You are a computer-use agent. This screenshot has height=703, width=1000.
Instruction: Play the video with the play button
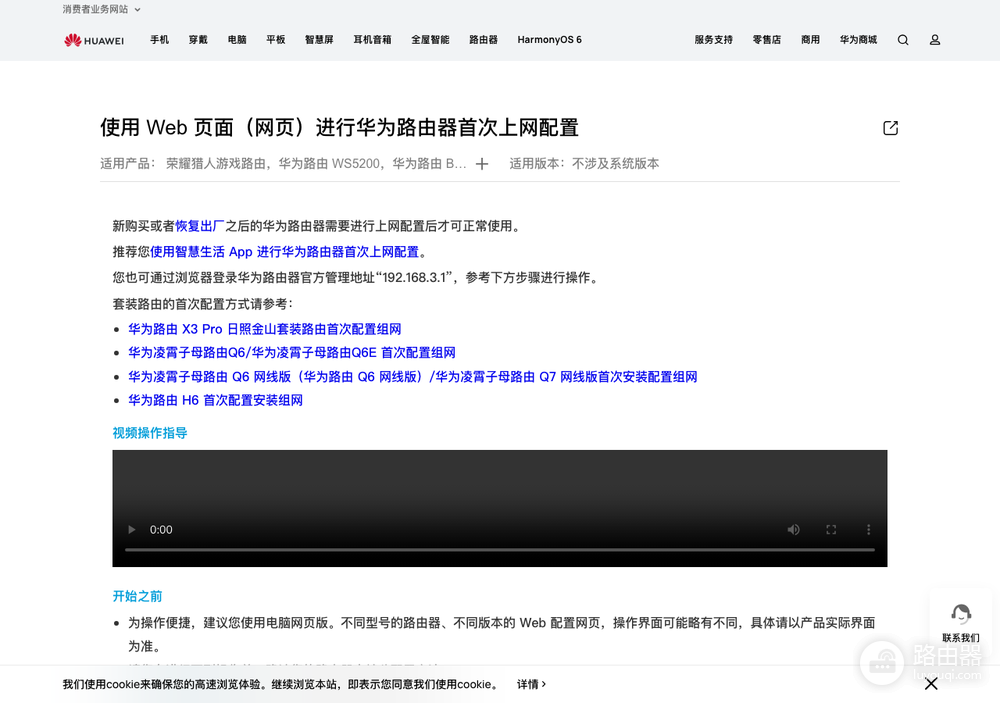tap(131, 529)
